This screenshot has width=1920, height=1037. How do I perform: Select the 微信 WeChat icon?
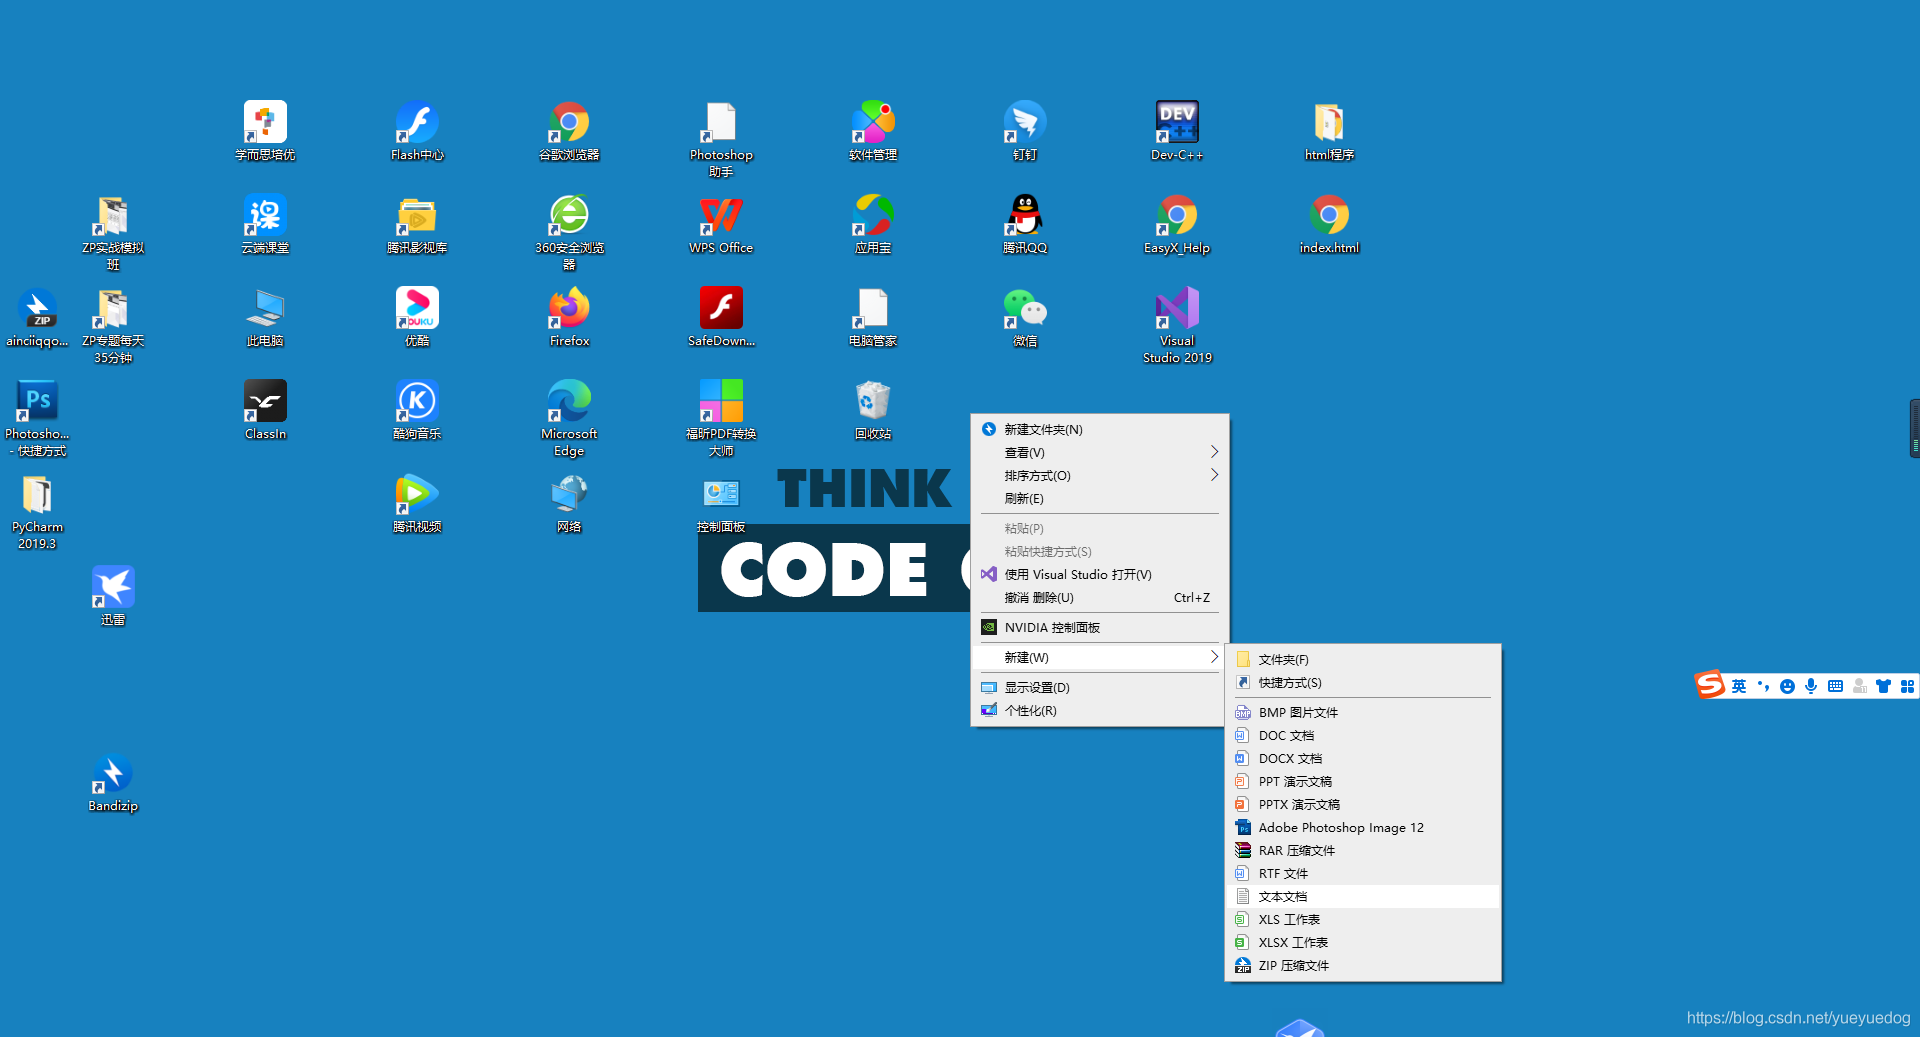tap(1025, 316)
